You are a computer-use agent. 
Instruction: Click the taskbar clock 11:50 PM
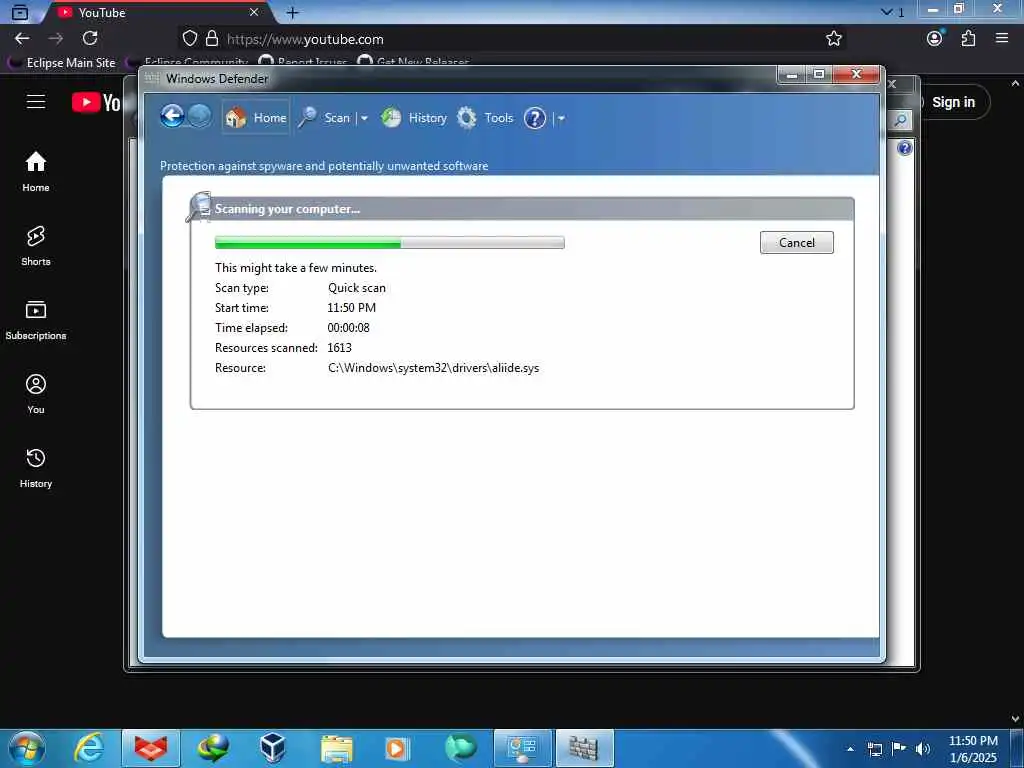(x=973, y=741)
